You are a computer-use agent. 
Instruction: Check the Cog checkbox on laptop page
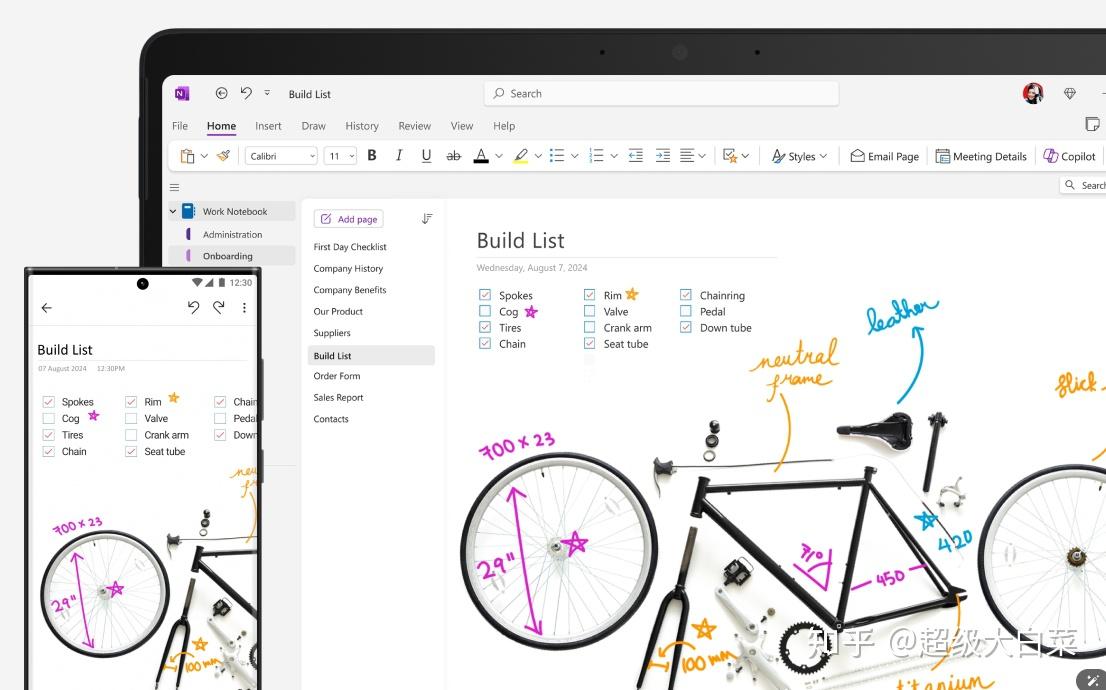coord(485,310)
